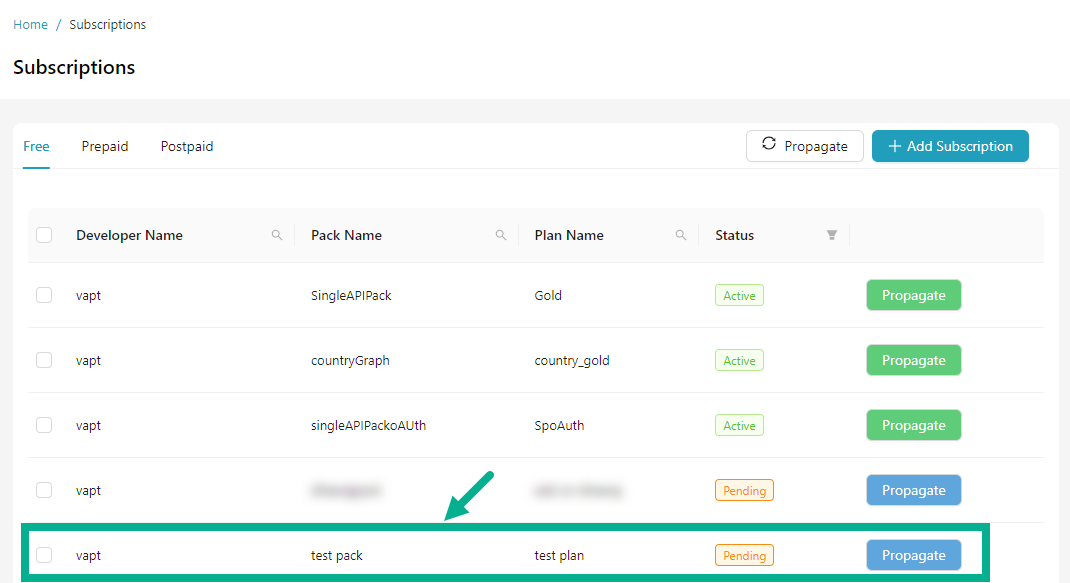Screen dimensions: 1070x583
Task: Check the checkbox for SingleAPIPack row
Action: coord(44,295)
